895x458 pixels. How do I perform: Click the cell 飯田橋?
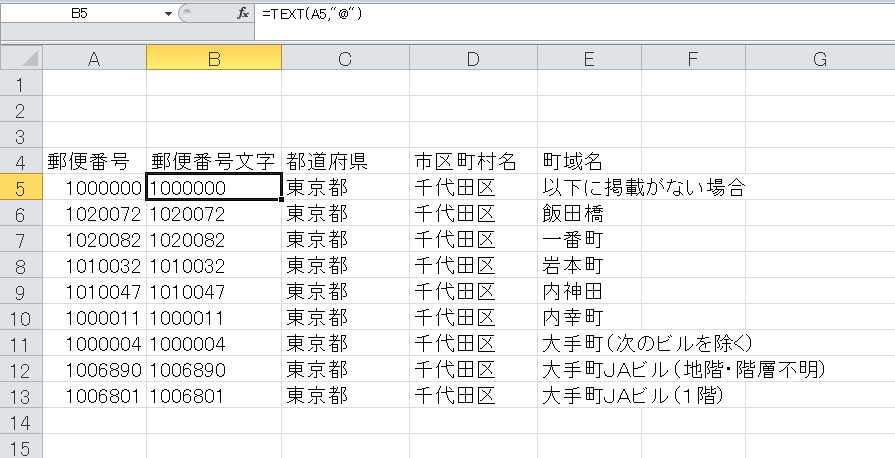coord(589,214)
